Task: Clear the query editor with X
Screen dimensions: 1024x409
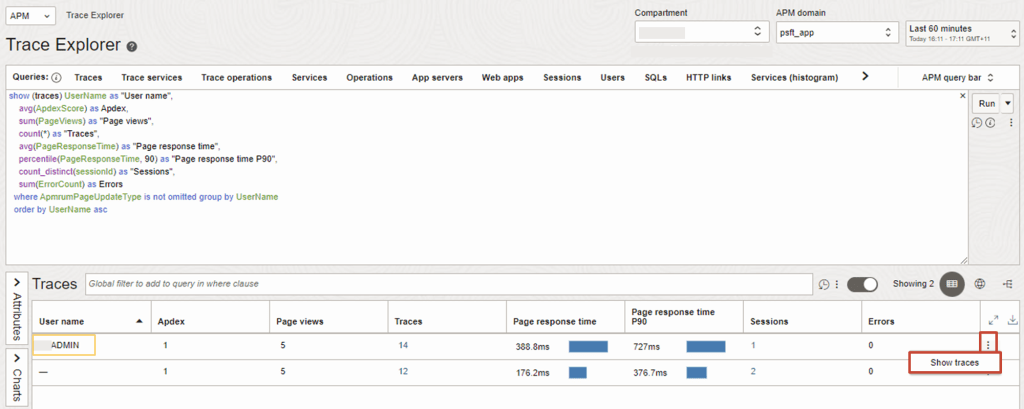Action: pyautogui.click(x=962, y=97)
